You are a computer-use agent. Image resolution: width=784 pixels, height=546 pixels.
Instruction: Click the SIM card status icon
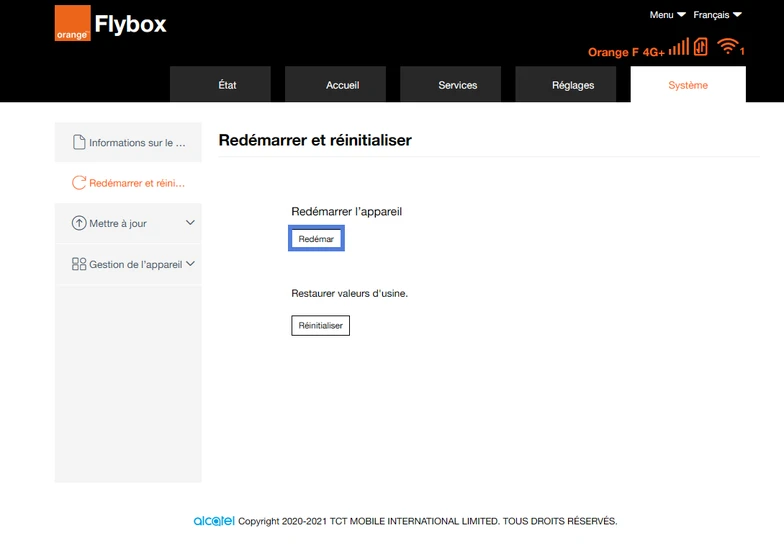(x=700, y=47)
